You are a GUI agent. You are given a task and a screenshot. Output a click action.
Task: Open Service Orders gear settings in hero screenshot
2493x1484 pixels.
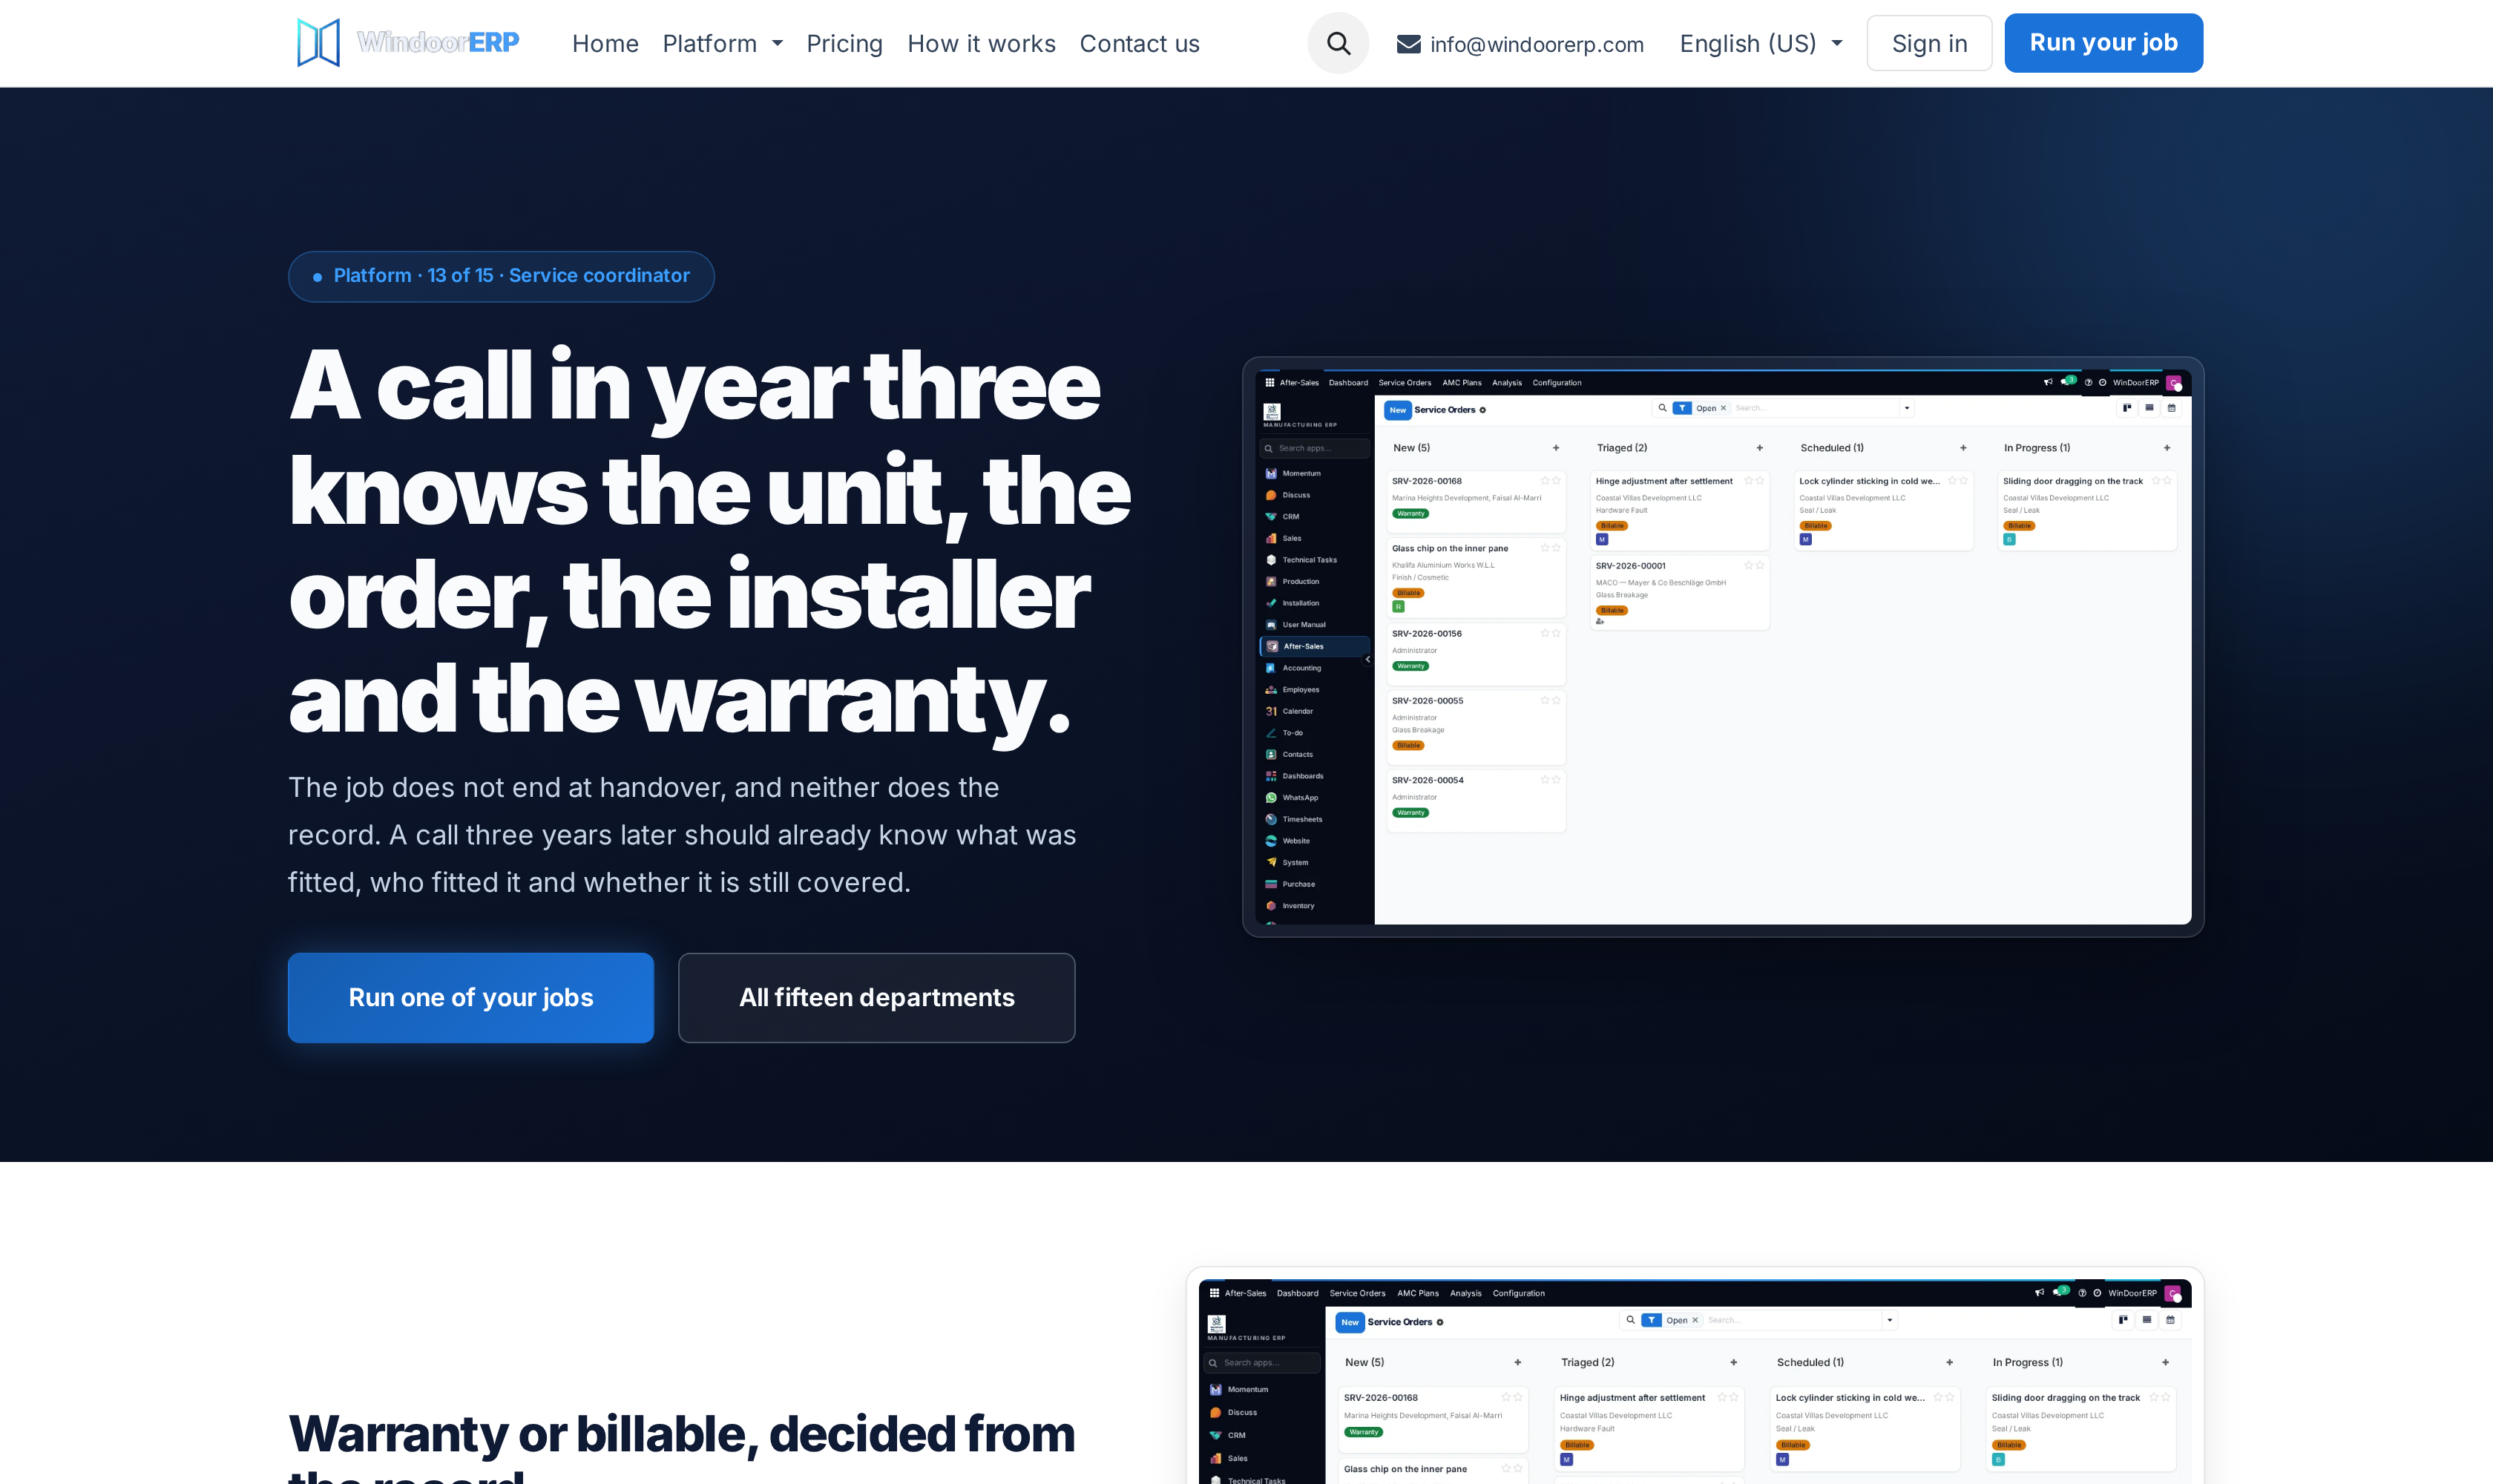click(x=1482, y=410)
